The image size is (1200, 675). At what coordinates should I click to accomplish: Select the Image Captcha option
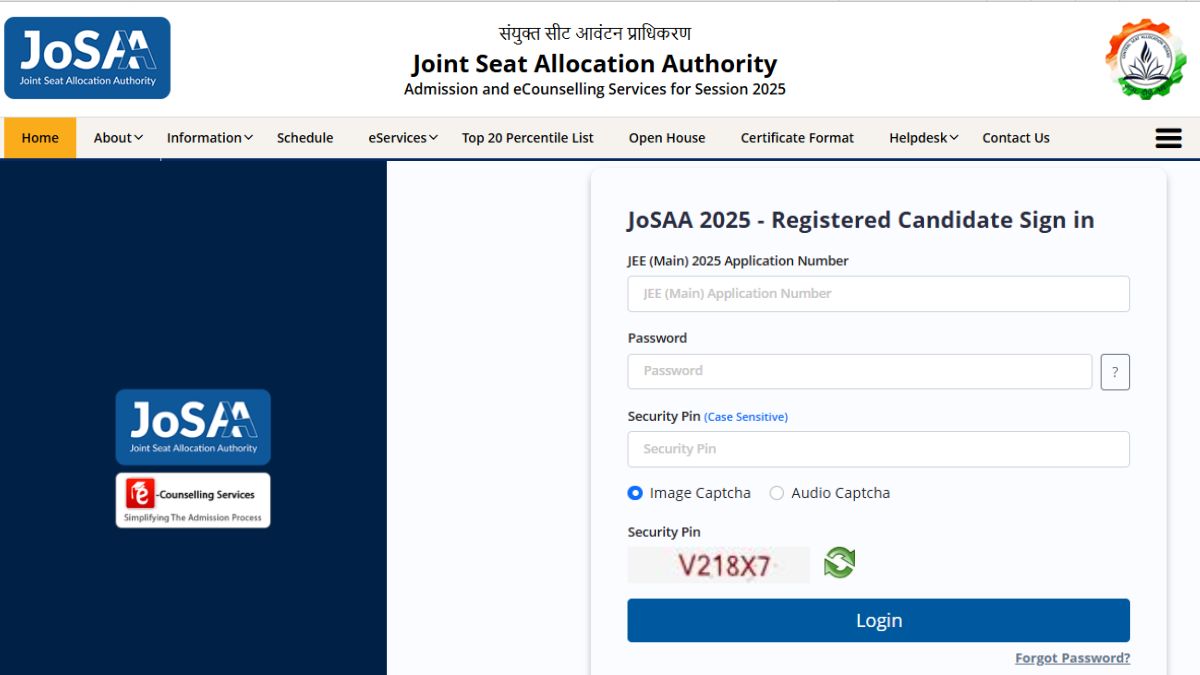pos(636,492)
